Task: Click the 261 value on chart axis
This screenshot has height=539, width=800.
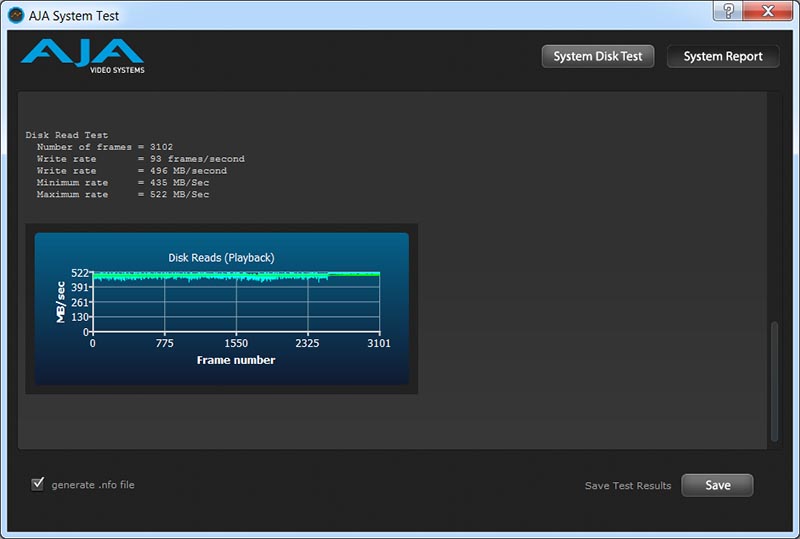Action: [x=80, y=302]
